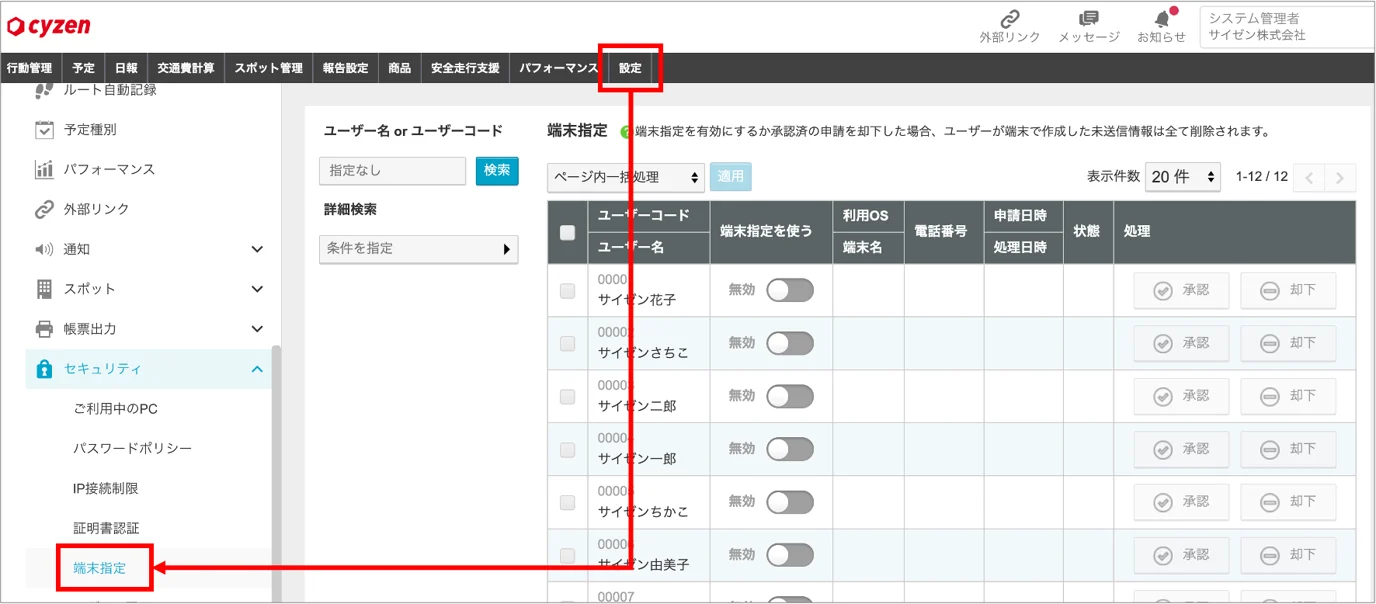
Task: Open the 交通費計算 top menu
Action: point(186,68)
